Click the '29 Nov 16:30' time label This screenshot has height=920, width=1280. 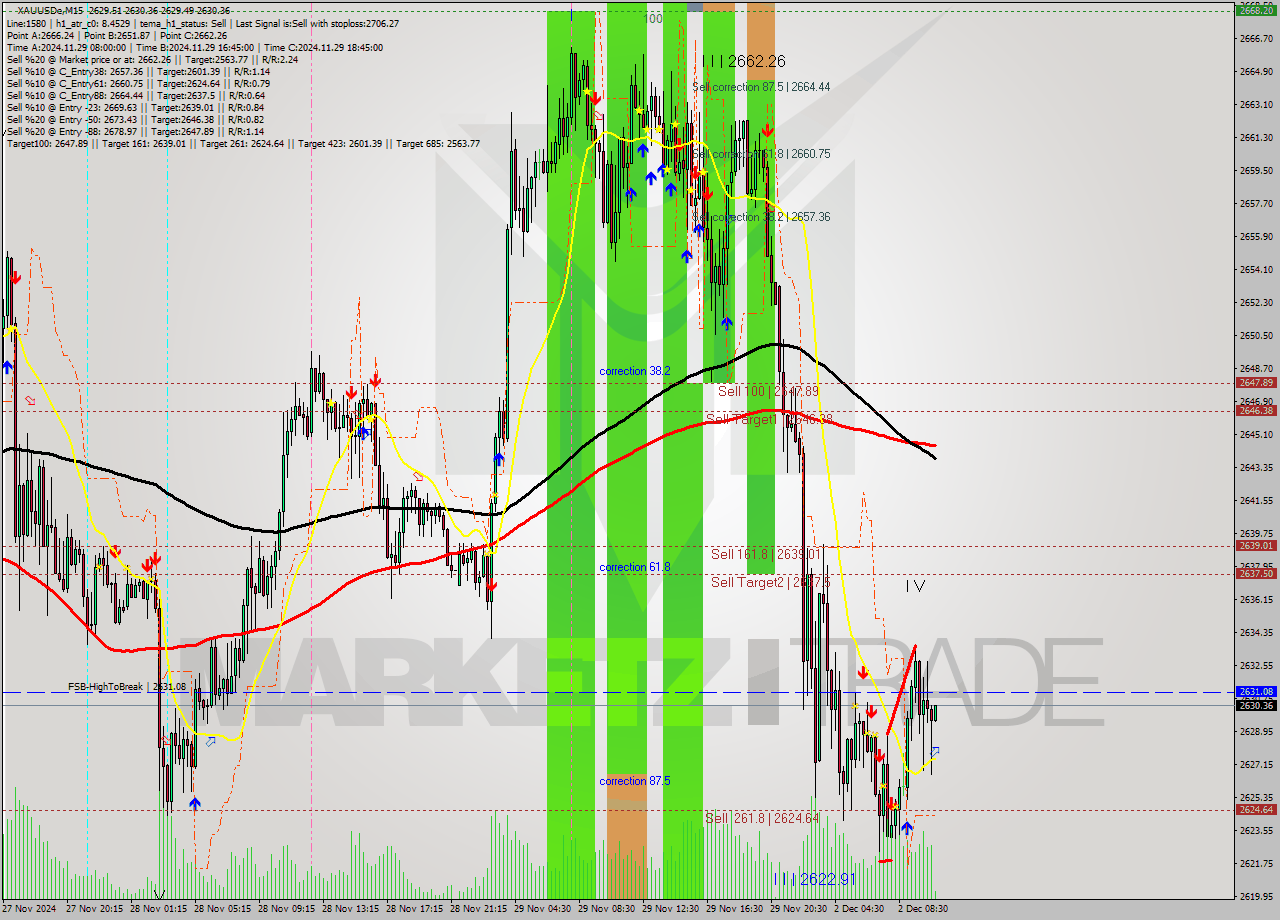(x=735, y=909)
